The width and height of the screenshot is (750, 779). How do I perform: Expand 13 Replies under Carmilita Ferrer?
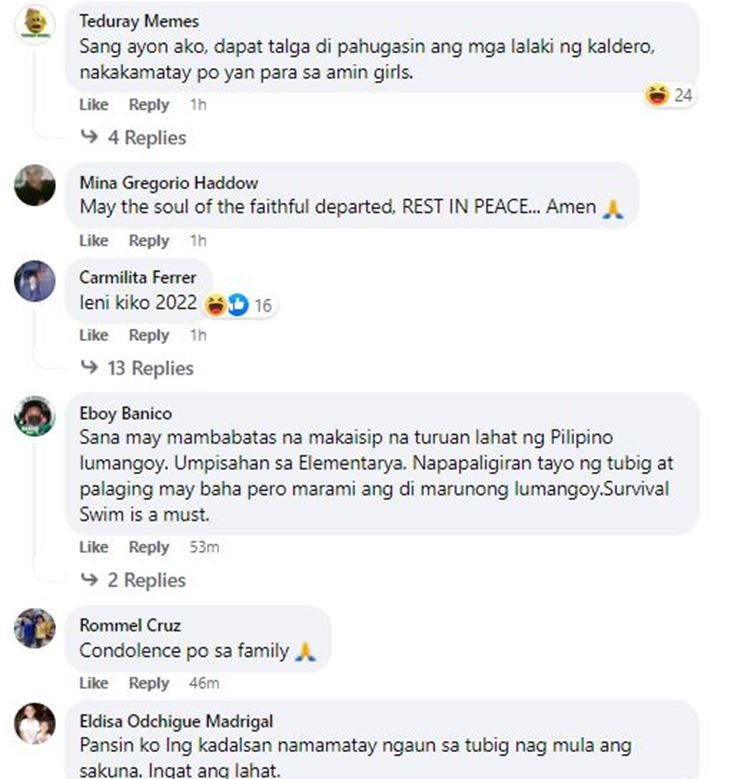tap(137, 368)
